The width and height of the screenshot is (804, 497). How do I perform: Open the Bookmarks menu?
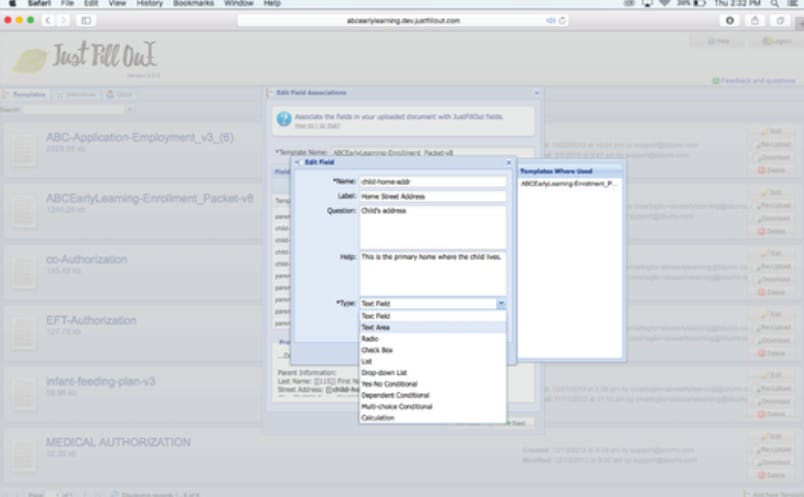(x=193, y=3)
